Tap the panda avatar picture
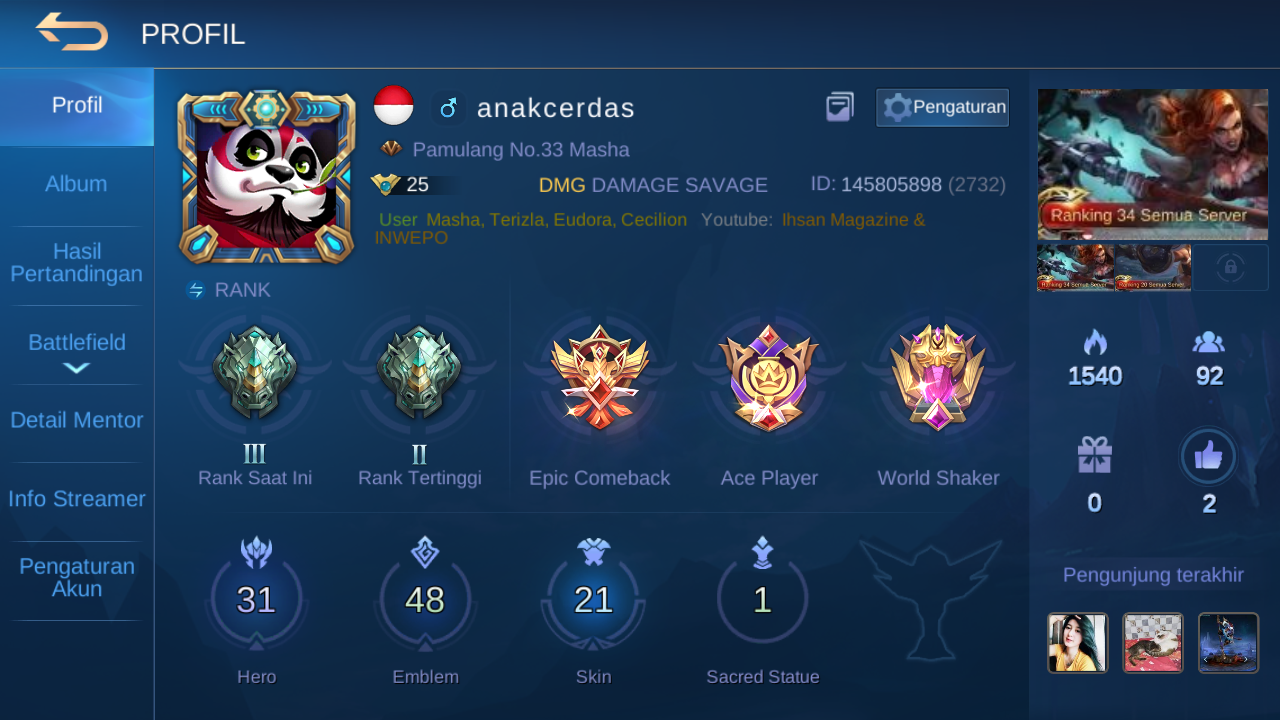Viewport: 1280px width, 720px height. tap(267, 177)
